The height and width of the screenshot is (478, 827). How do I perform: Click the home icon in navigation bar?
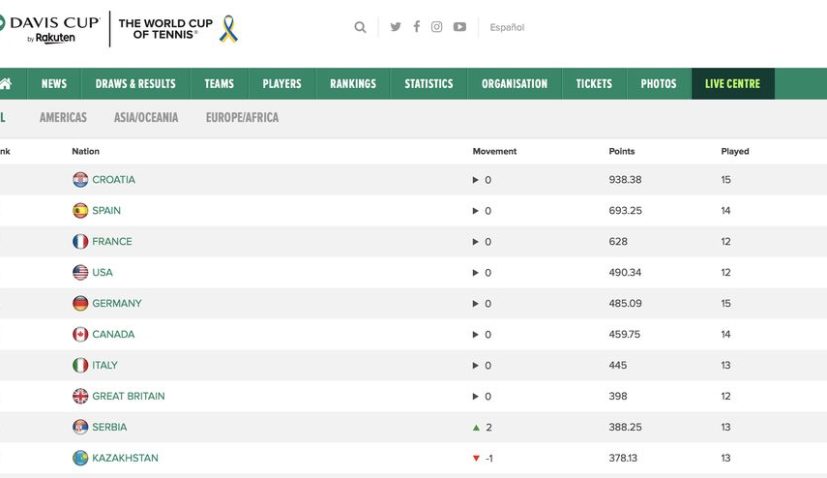point(6,84)
